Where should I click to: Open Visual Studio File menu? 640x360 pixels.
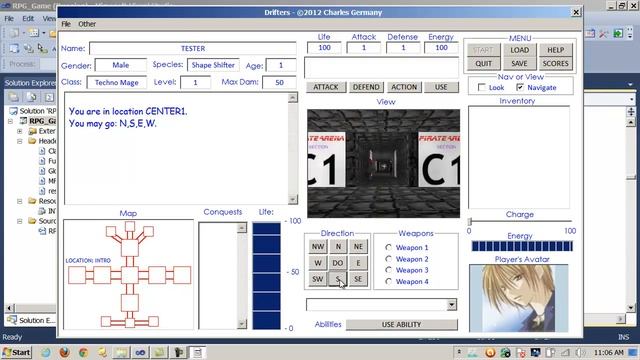pos(9,18)
